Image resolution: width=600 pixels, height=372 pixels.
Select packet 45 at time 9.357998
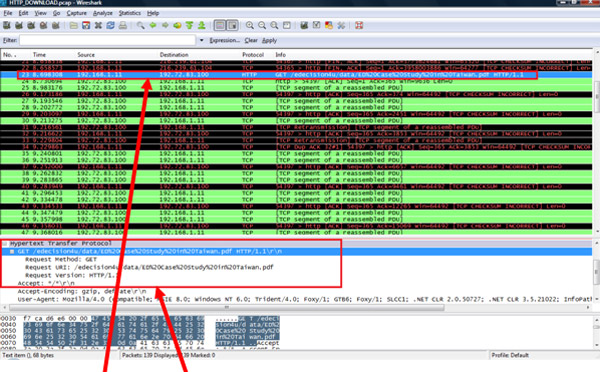coord(296,219)
